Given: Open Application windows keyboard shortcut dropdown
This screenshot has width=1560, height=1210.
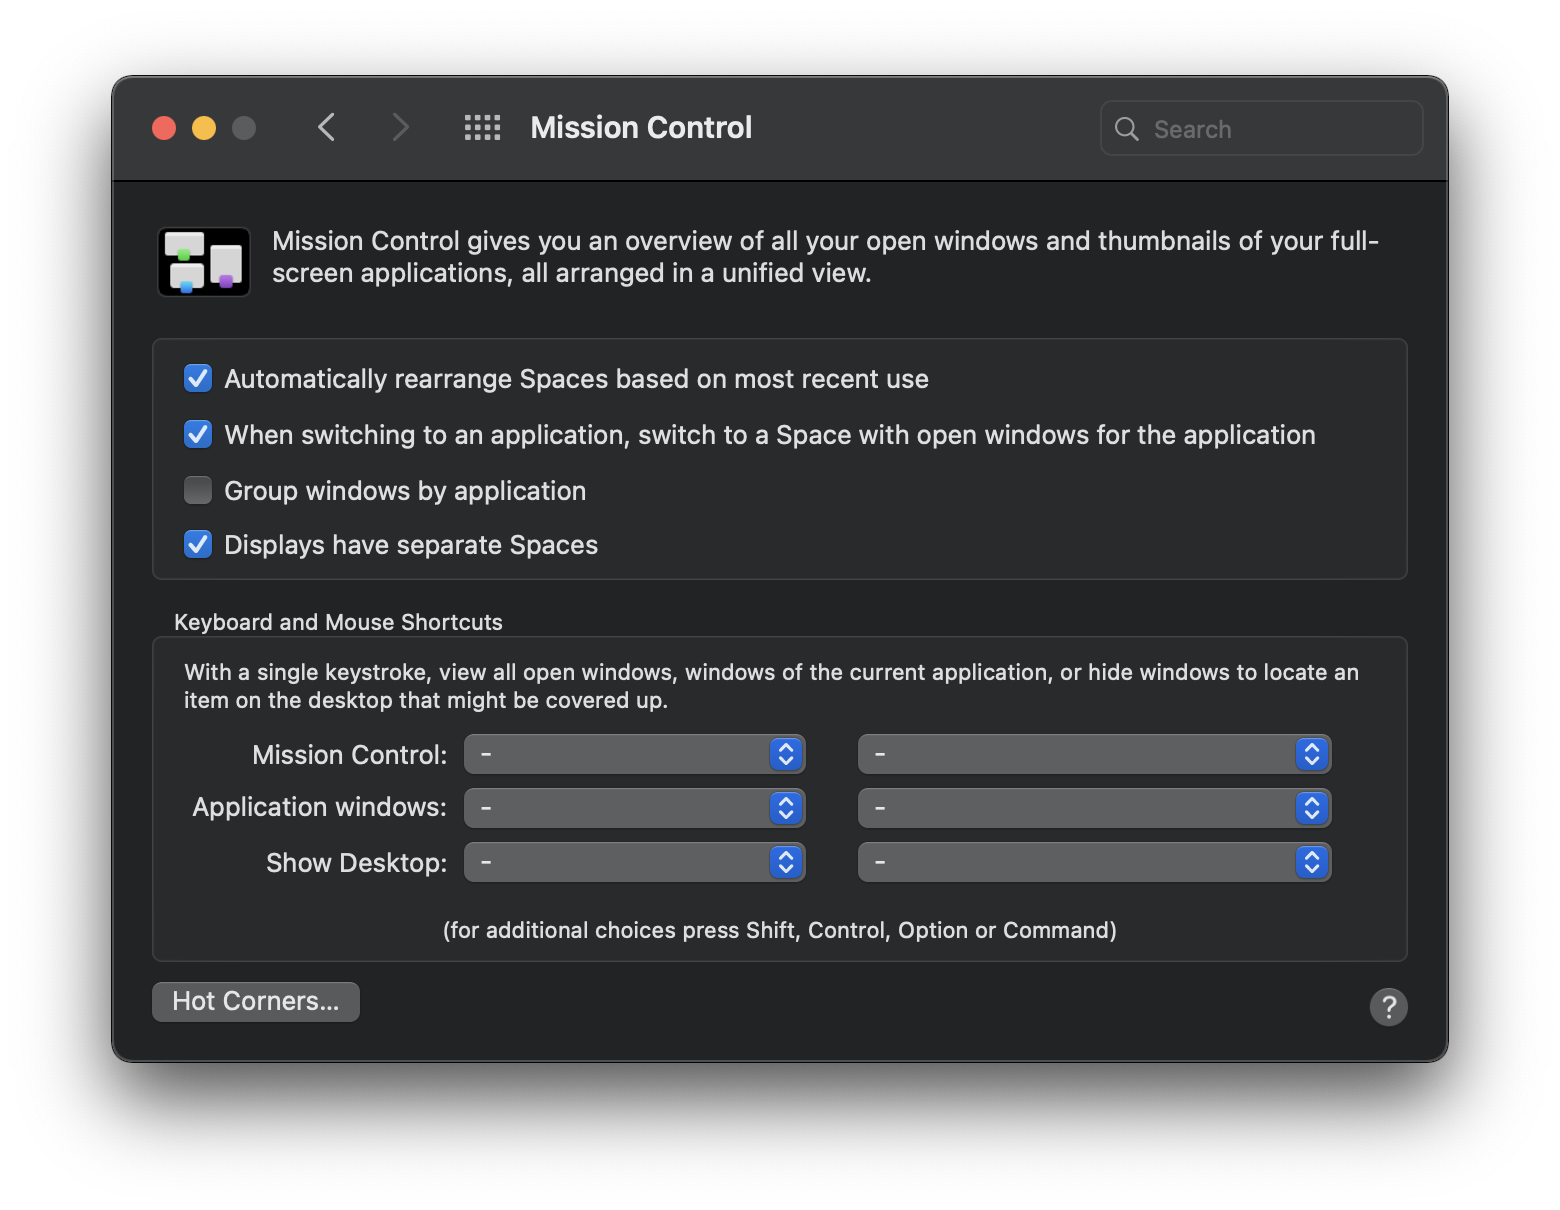Looking at the screenshot, I should coord(635,808).
